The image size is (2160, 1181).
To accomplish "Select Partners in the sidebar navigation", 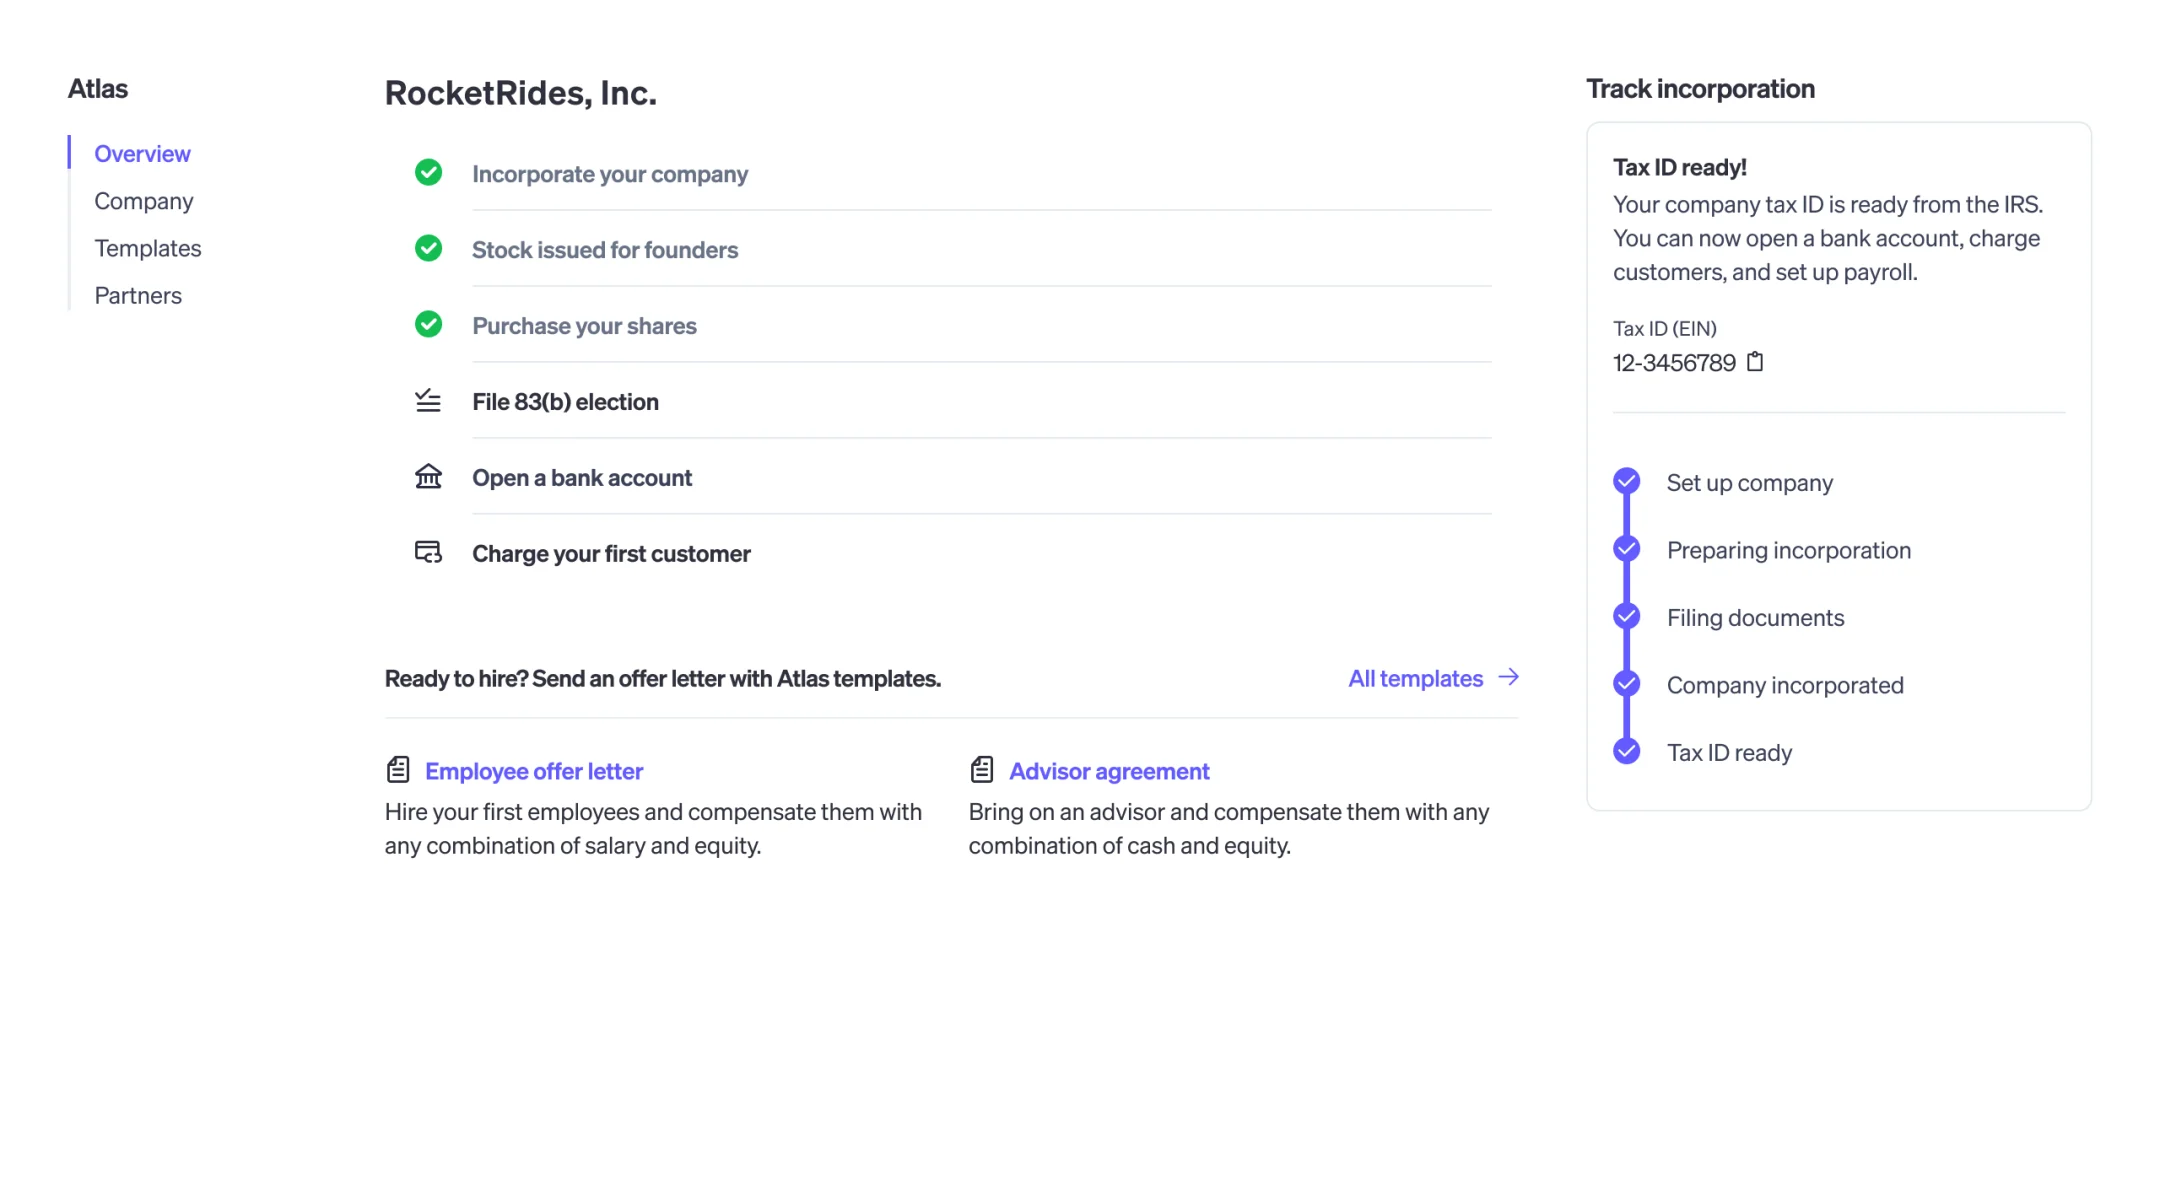I will [x=138, y=295].
